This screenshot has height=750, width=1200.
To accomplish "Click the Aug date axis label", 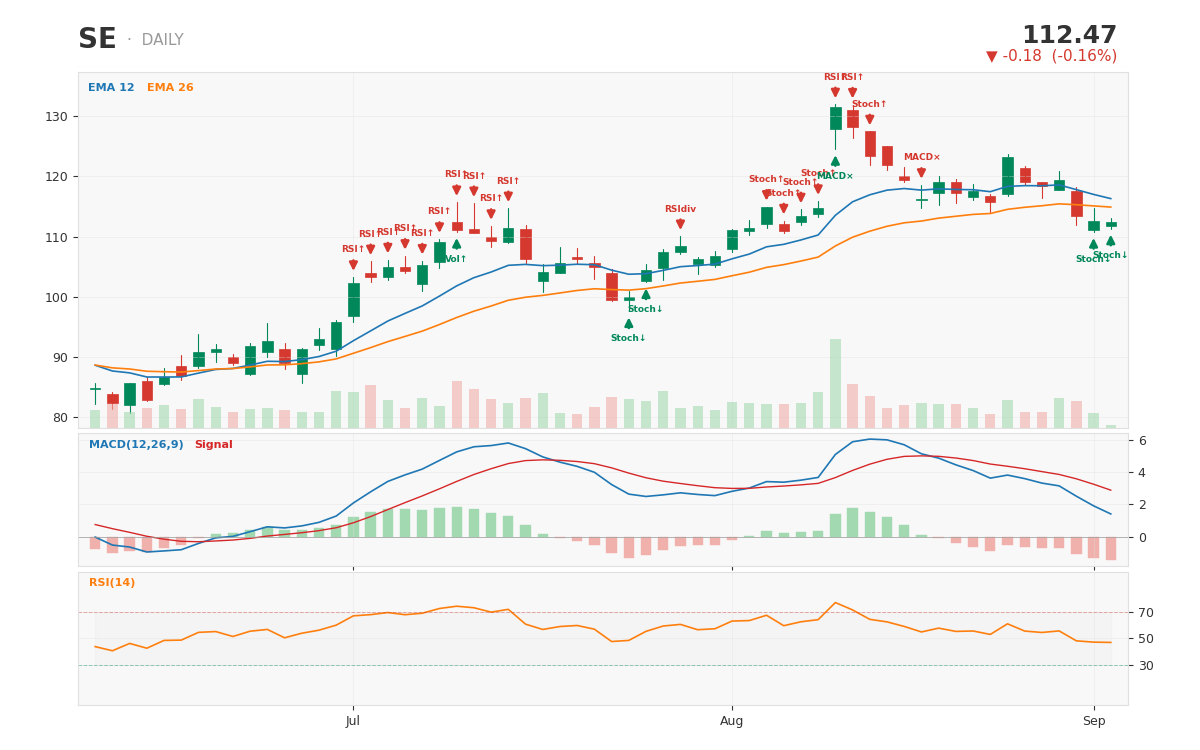I will [x=732, y=721].
